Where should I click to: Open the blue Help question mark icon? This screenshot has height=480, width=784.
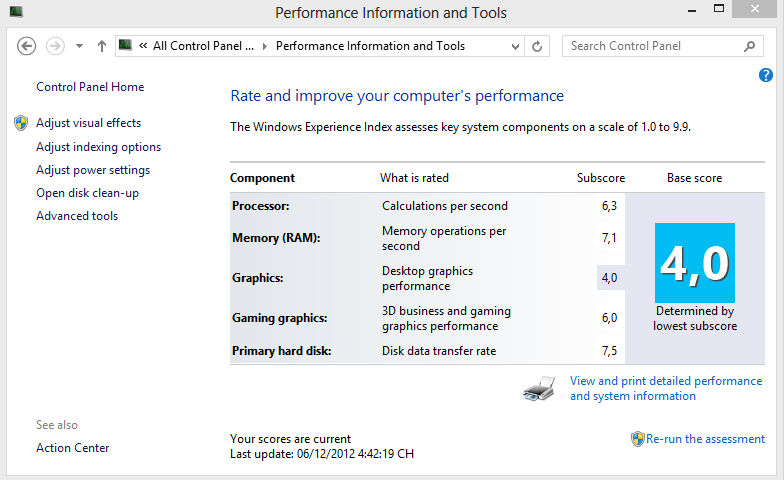pyautogui.click(x=766, y=75)
